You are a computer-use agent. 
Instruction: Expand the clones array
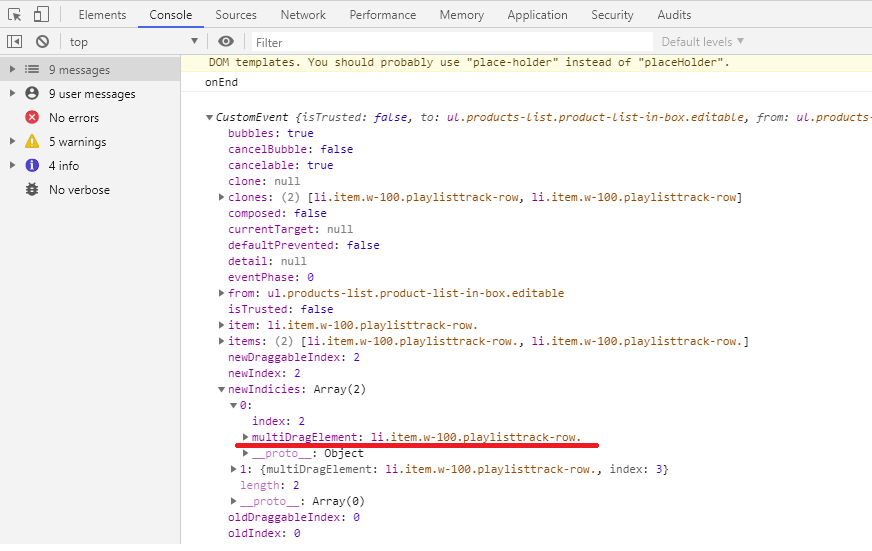[221, 197]
